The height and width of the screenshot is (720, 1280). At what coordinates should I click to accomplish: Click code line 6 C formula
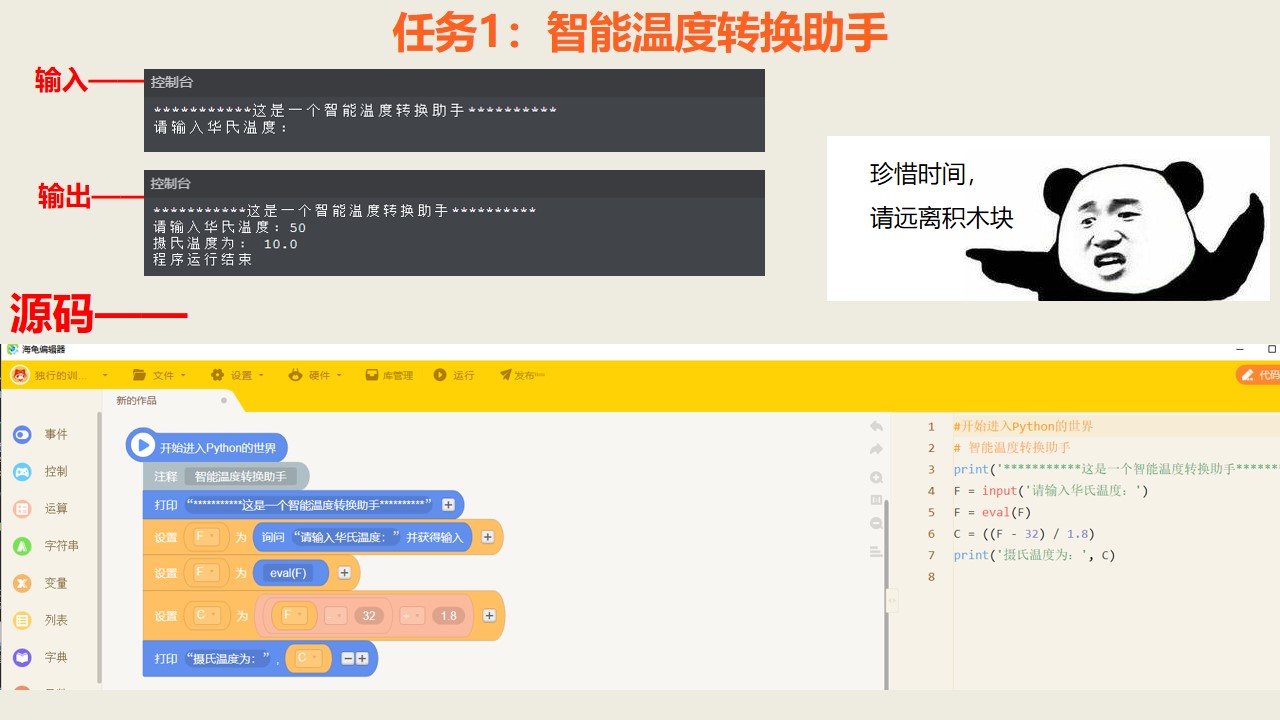(1024, 534)
